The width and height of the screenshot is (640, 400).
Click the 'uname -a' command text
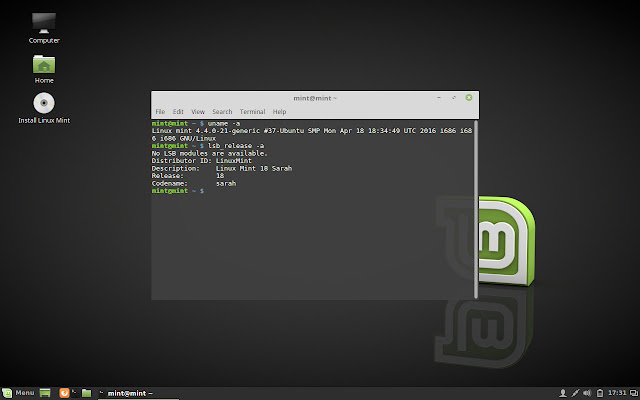click(x=224, y=123)
